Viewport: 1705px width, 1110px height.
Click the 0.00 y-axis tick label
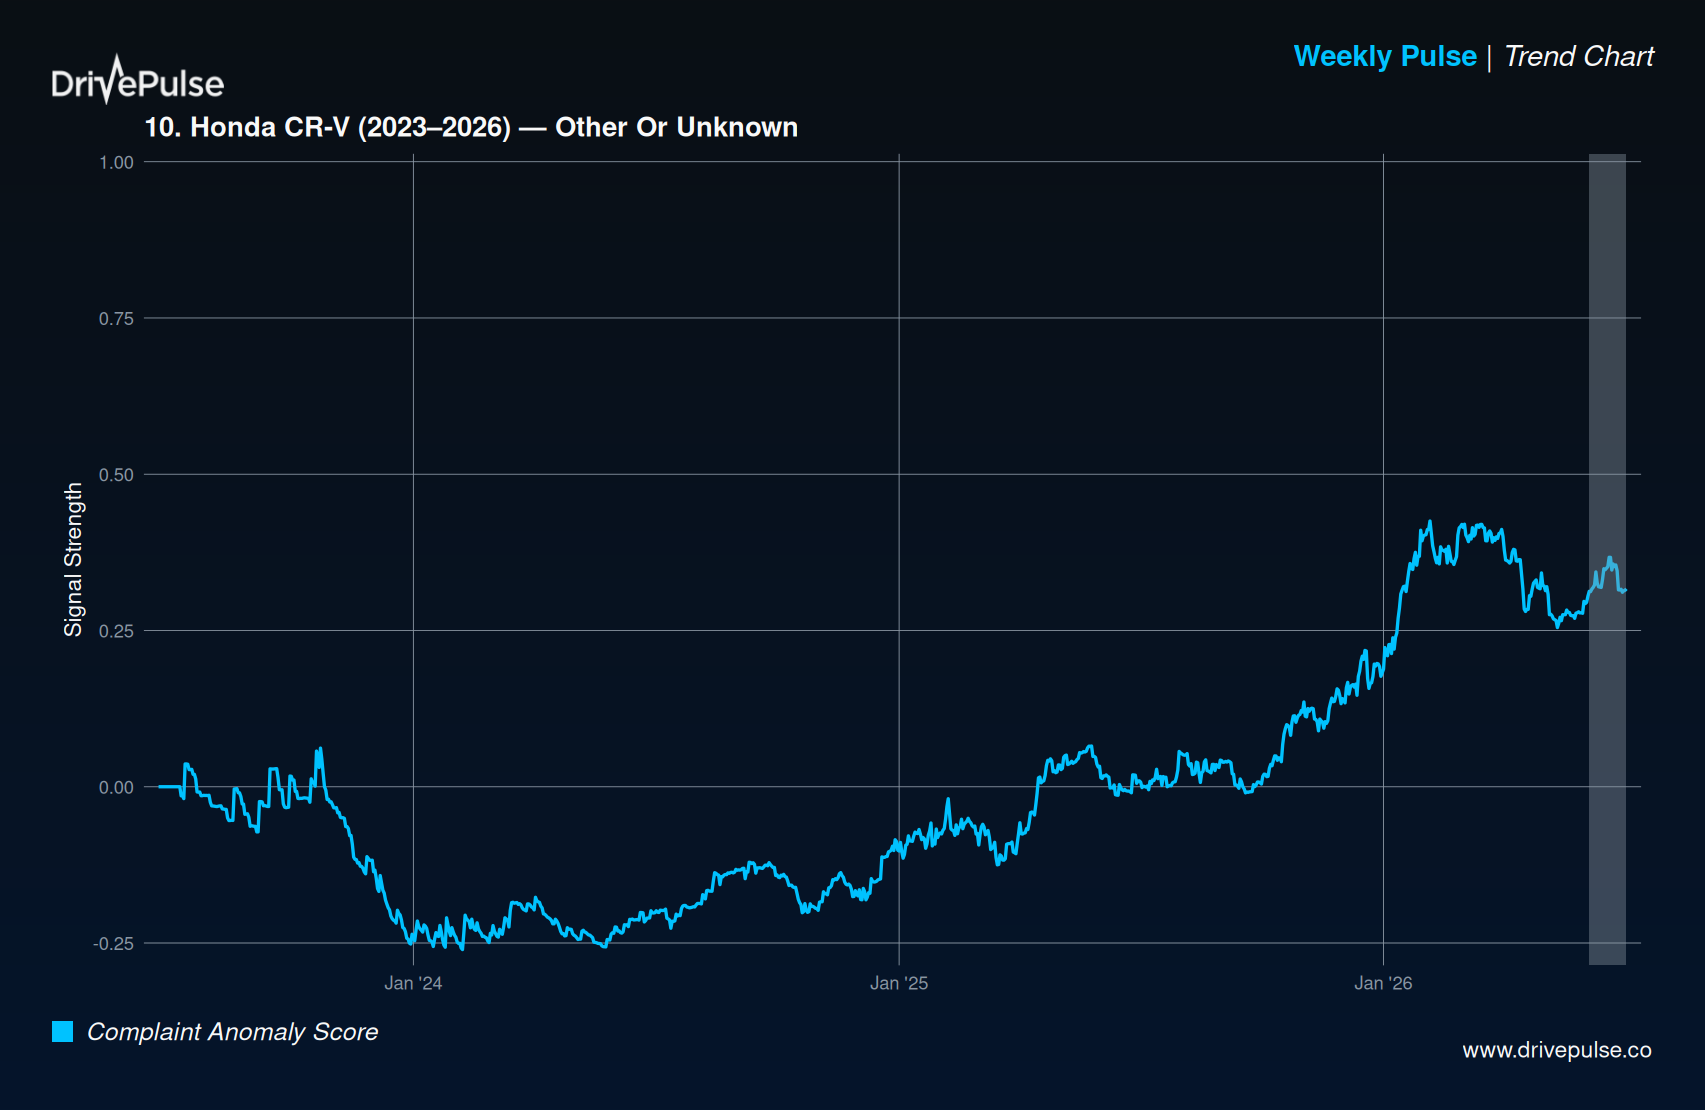[116, 787]
